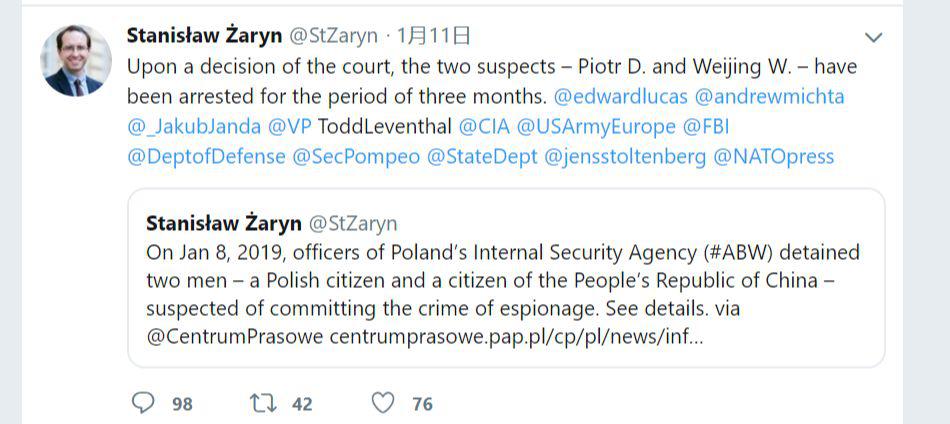Open the @jensstoltenberg mention

pyautogui.click(x=624, y=157)
